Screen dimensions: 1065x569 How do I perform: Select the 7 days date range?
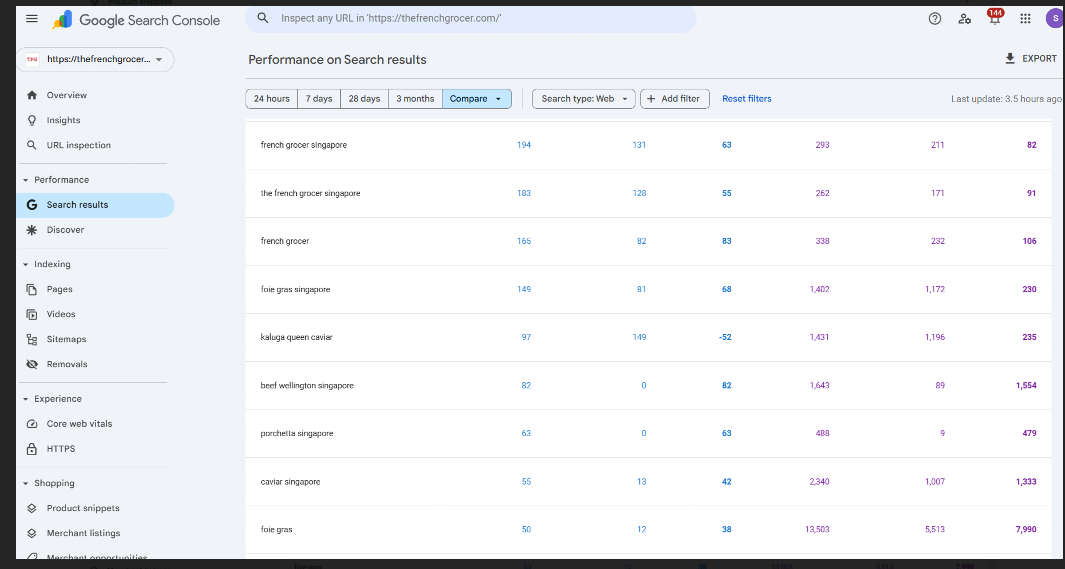319,99
